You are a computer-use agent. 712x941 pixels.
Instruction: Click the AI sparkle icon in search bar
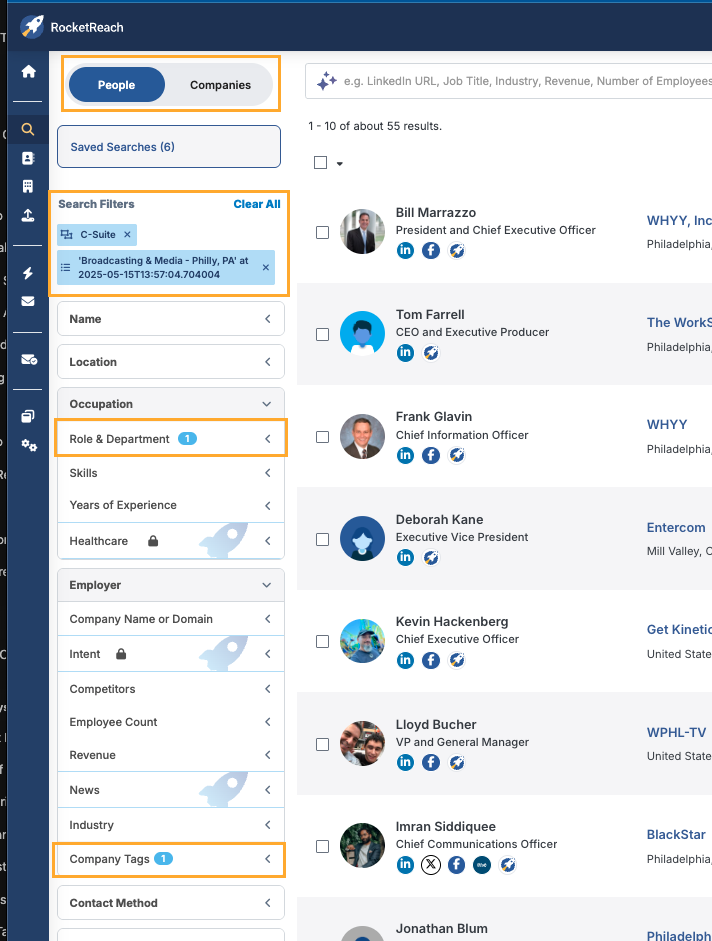pyautogui.click(x=327, y=81)
